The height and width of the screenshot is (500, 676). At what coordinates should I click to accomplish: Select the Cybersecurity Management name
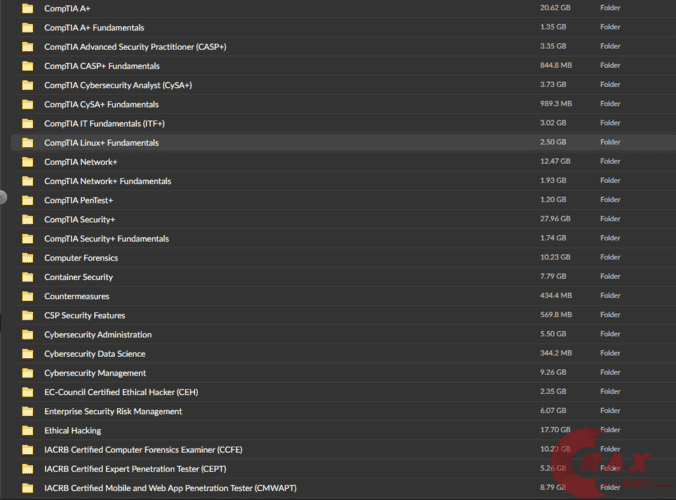(x=95, y=373)
